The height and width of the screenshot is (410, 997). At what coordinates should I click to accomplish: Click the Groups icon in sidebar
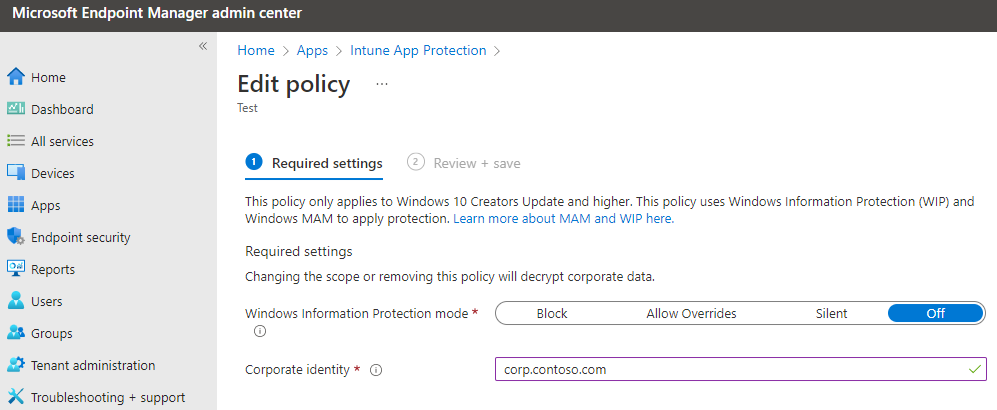coord(15,333)
